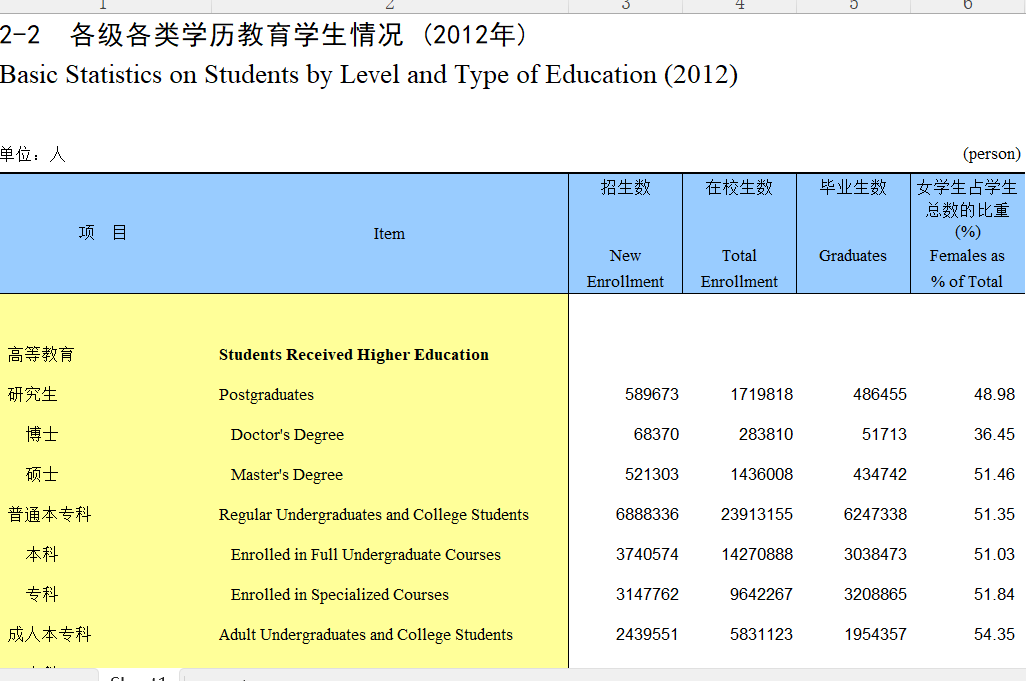The height and width of the screenshot is (681, 1026).
Task: Click 'Students Received Higher Education' cell
Action: (354, 355)
